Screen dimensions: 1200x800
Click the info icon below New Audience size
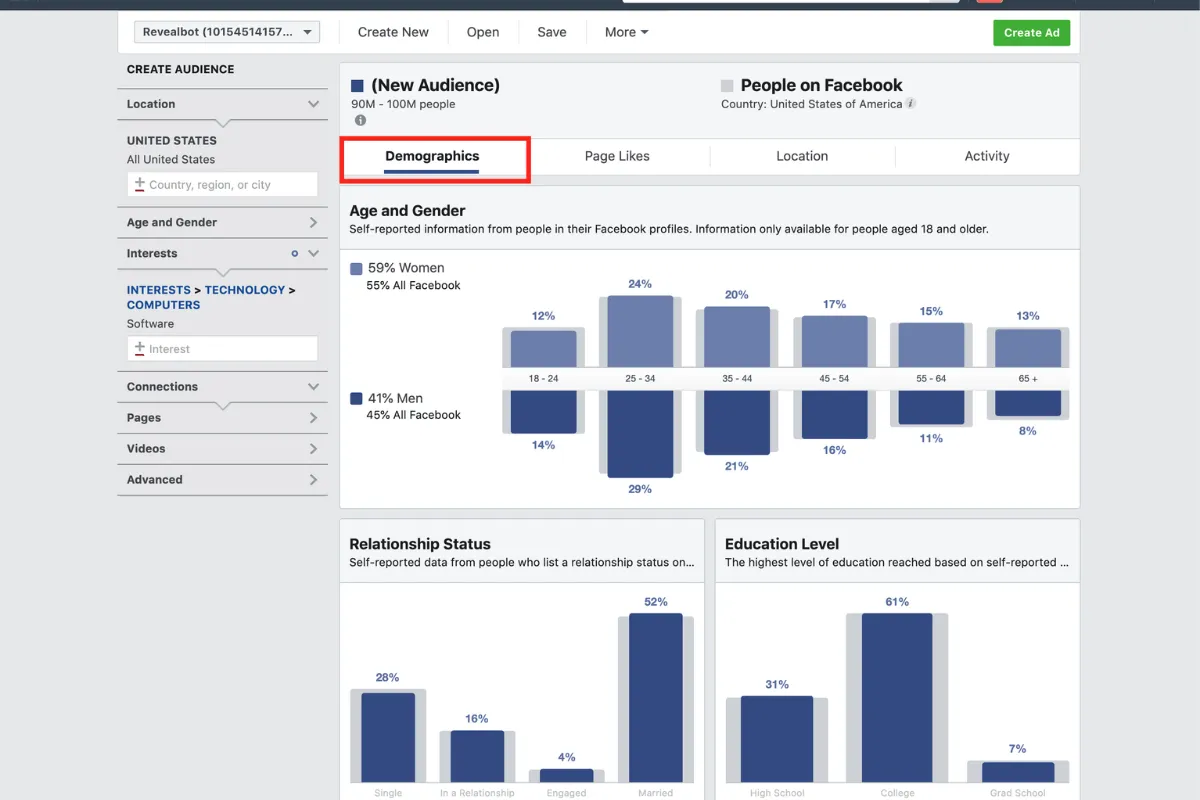[360, 120]
